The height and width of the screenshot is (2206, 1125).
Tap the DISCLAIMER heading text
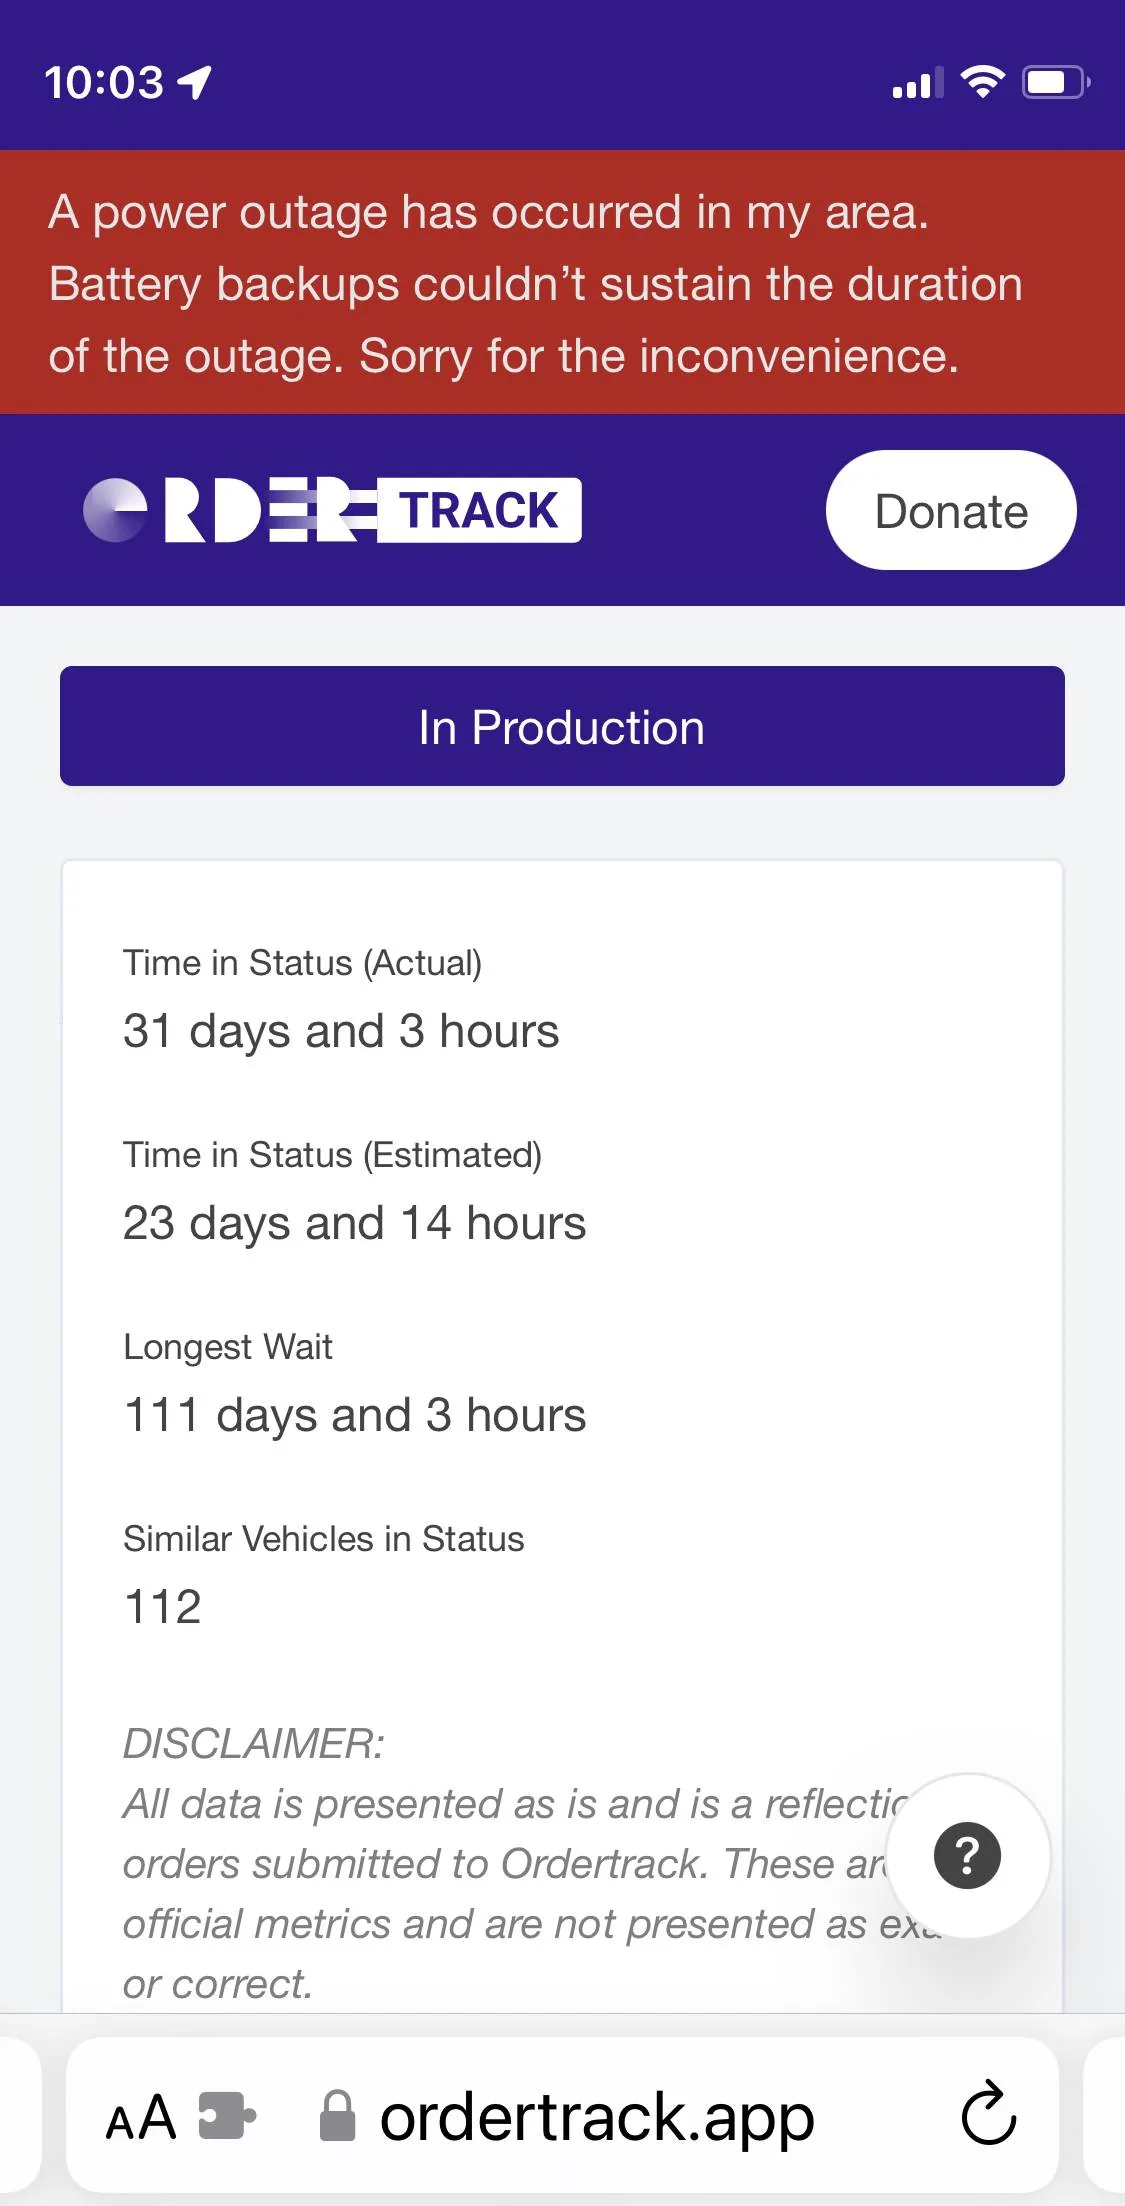254,1744
